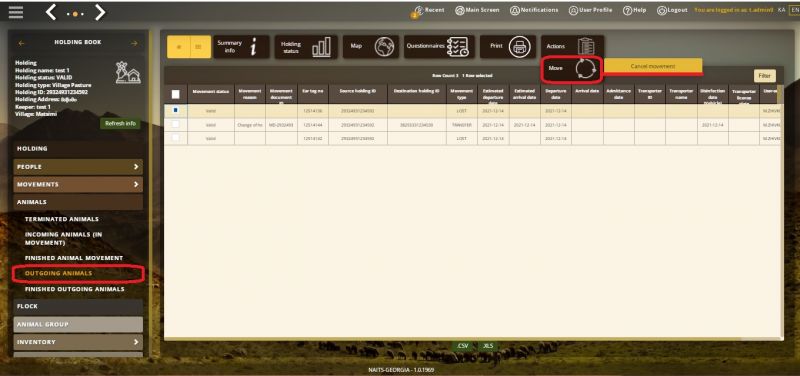
Task: Open the Recent items list
Action: (x=429, y=11)
